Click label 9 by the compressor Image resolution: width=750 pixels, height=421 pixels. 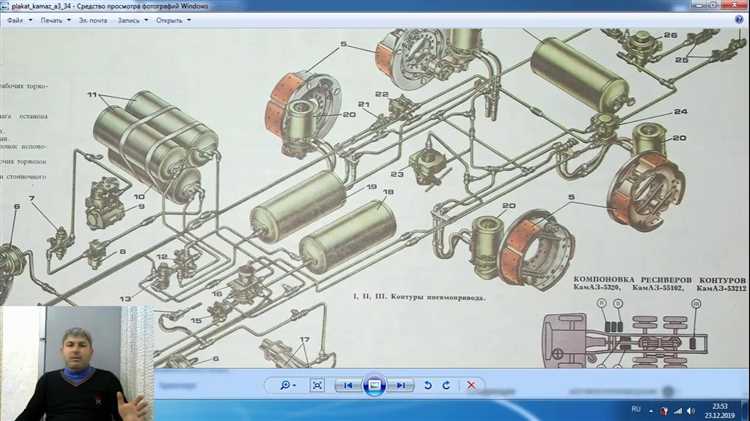coord(141,207)
